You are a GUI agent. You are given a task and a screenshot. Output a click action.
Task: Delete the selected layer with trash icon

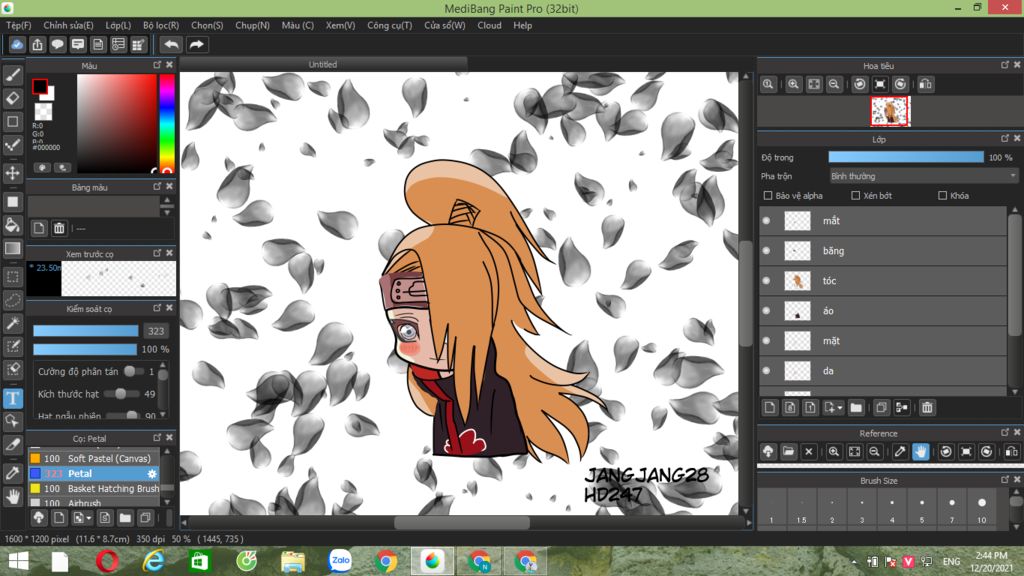coord(927,408)
